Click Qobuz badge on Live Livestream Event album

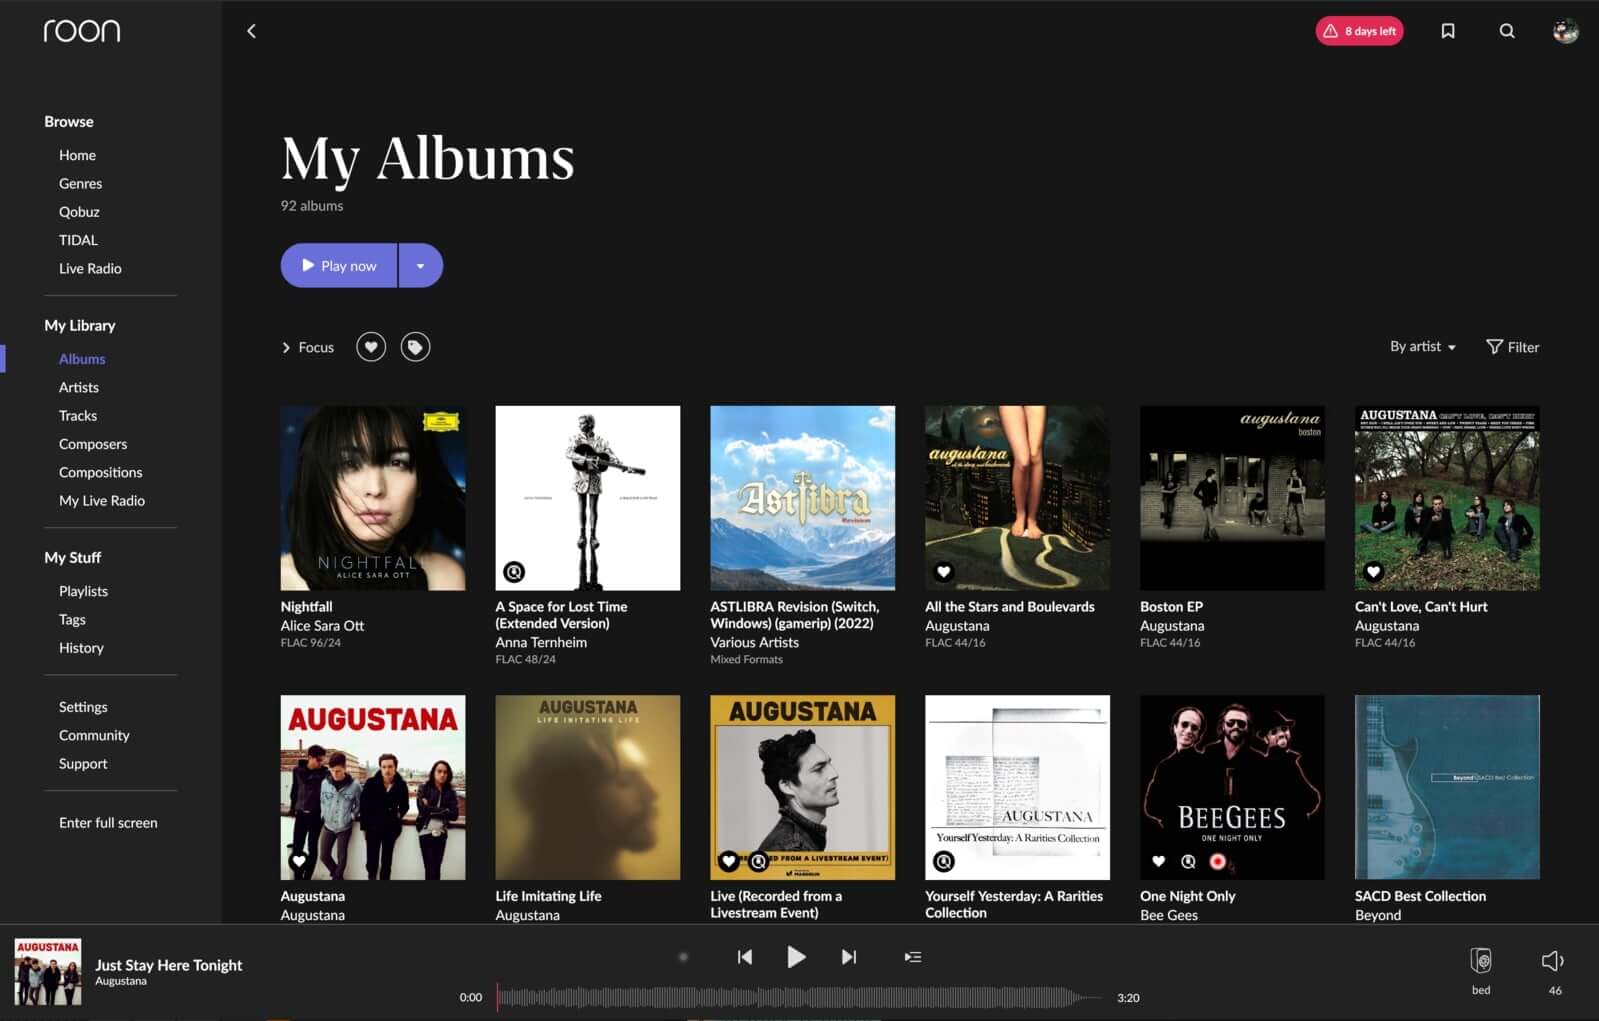759,861
